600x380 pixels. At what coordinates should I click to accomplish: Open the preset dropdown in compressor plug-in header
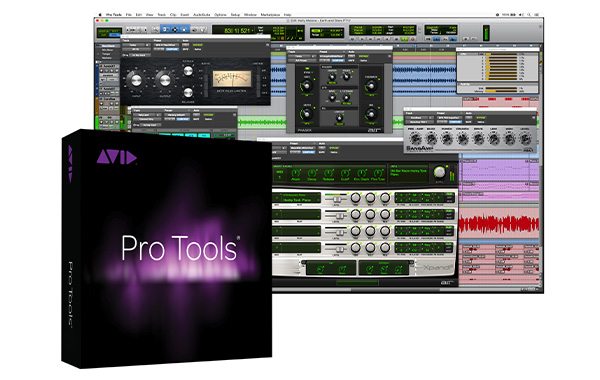coord(166,45)
